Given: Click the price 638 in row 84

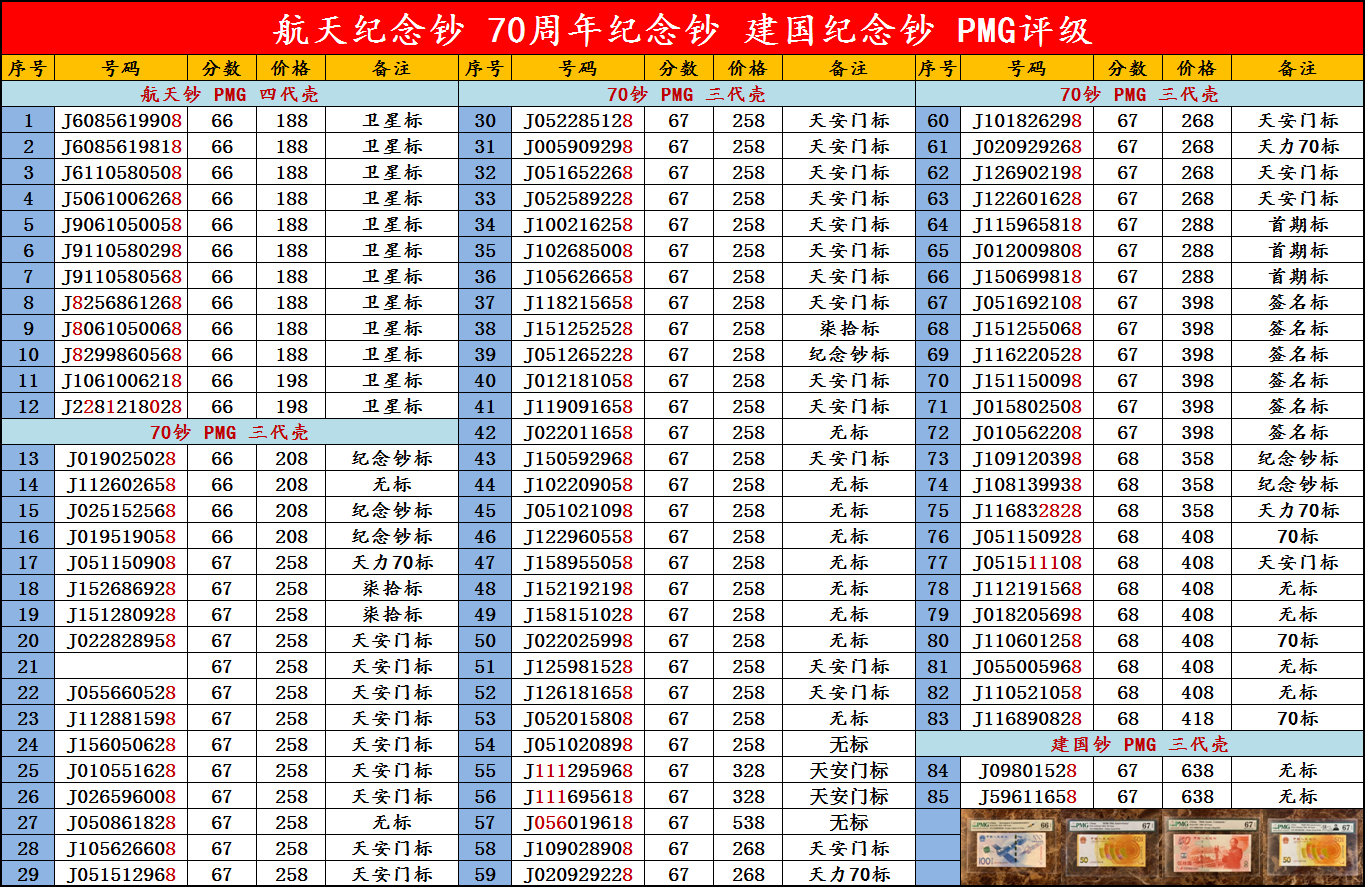Looking at the screenshot, I should coord(1197,770).
